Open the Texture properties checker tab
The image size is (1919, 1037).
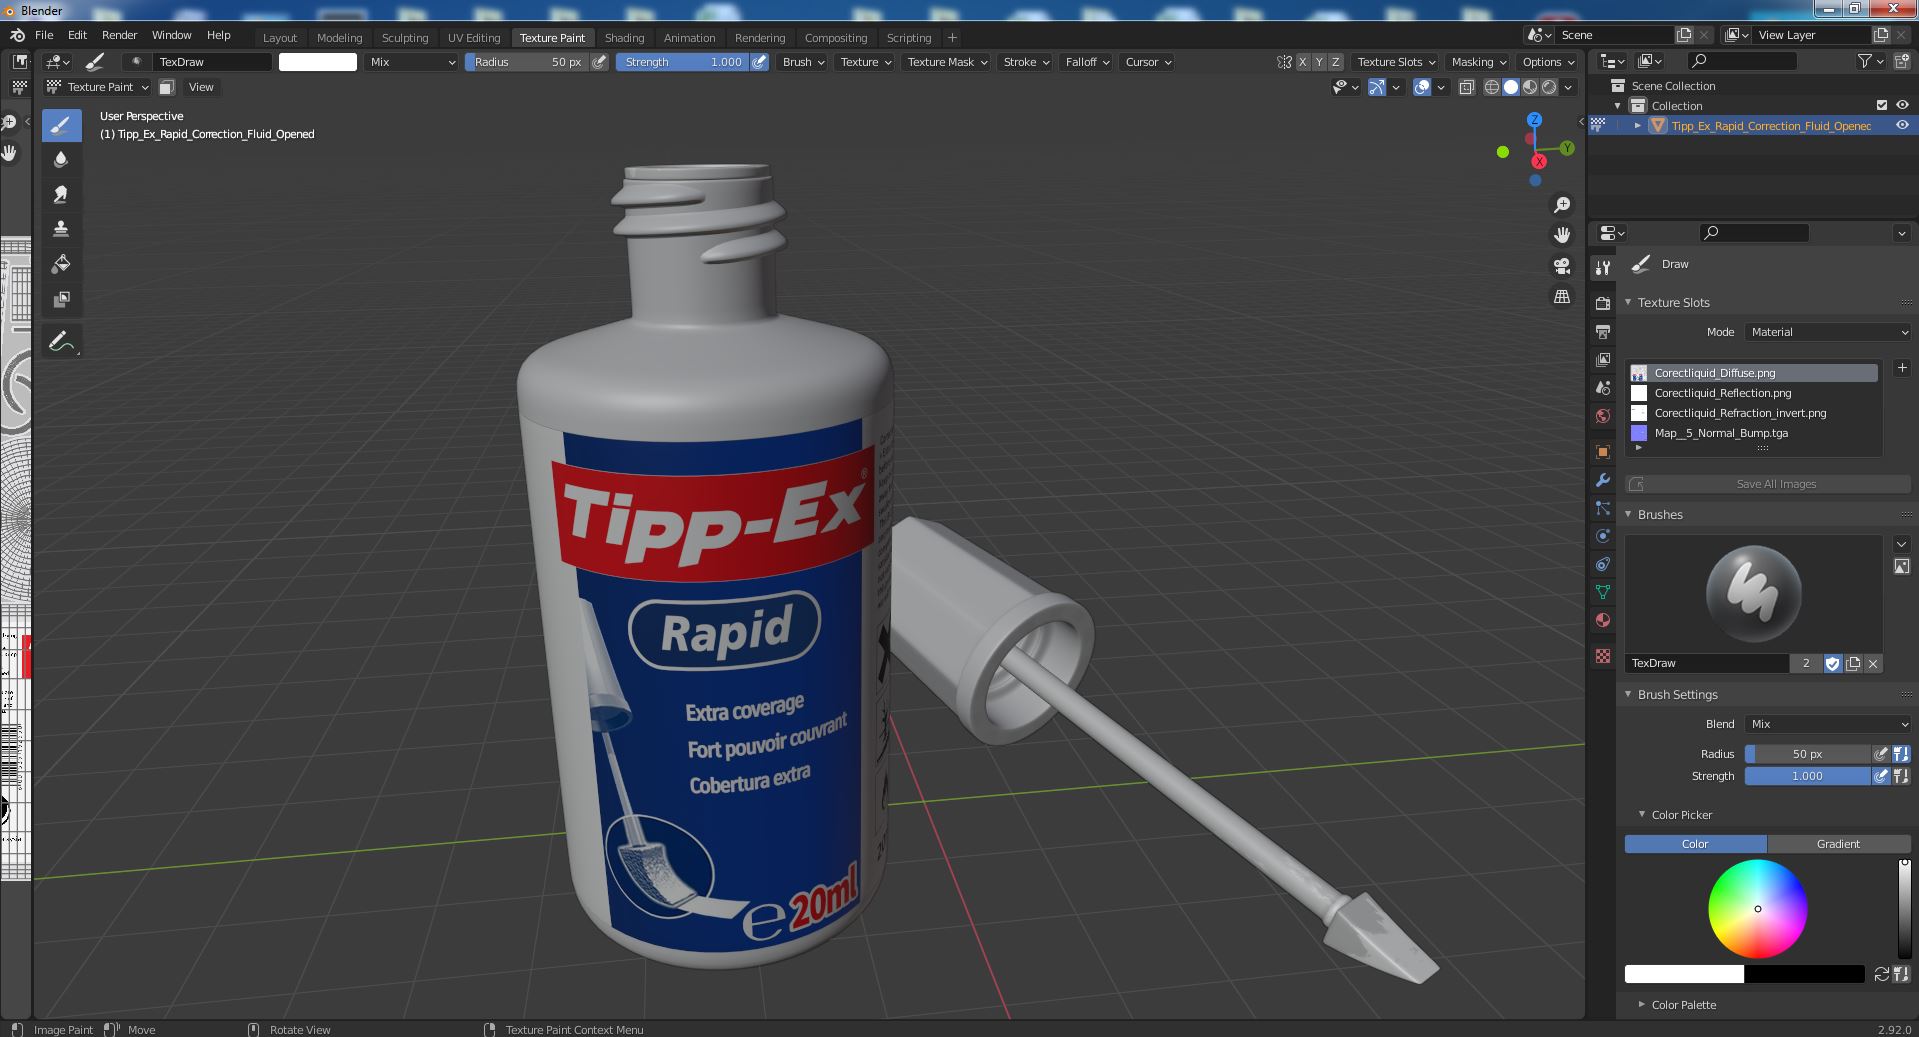[1603, 656]
